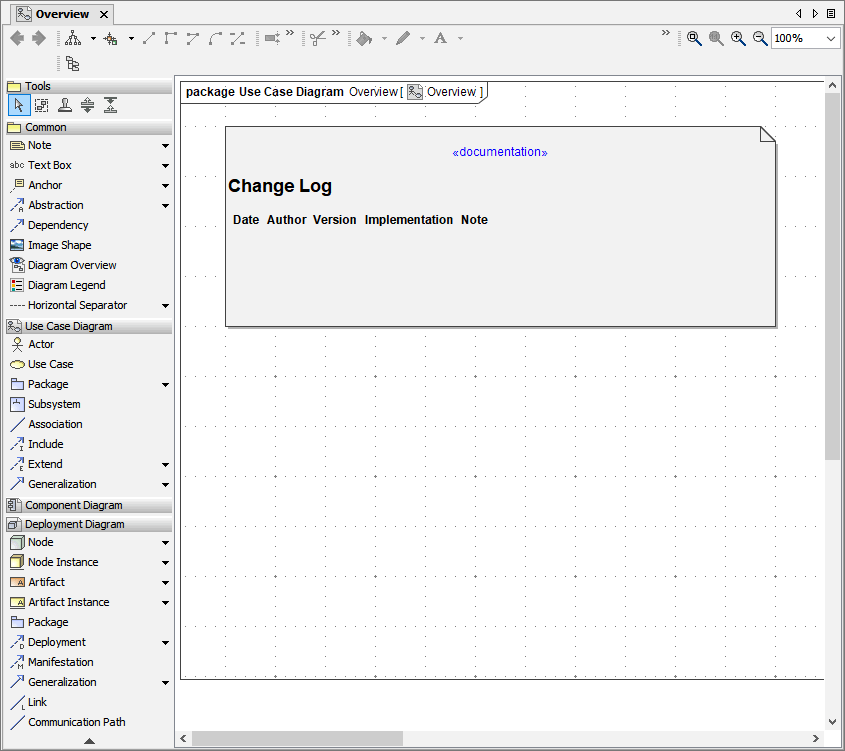This screenshot has height=751, width=845.
Task: Zoom in on the diagram
Action: 738,38
